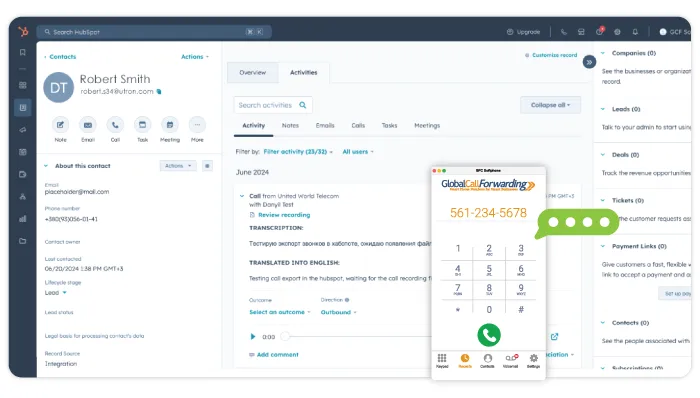Click the Email action icon

point(88,125)
